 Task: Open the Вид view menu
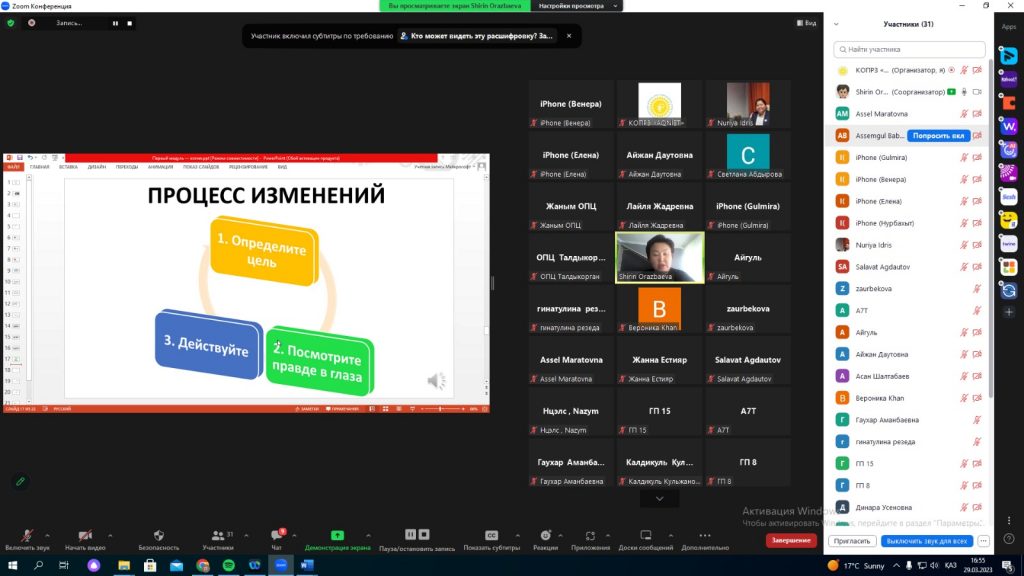pos(806,23)
